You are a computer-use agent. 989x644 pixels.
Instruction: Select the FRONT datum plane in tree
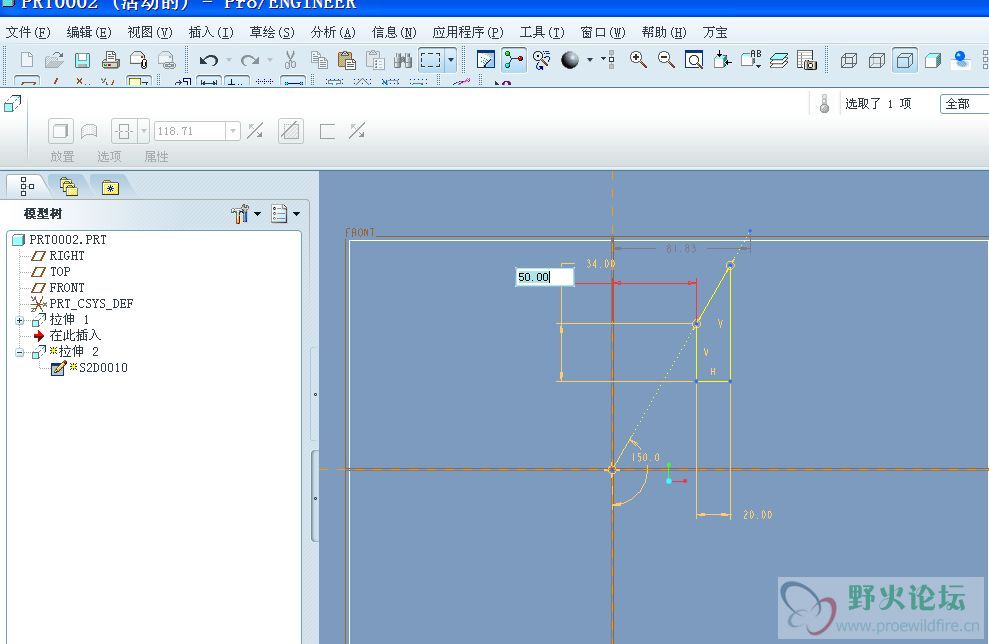(66, 288)
